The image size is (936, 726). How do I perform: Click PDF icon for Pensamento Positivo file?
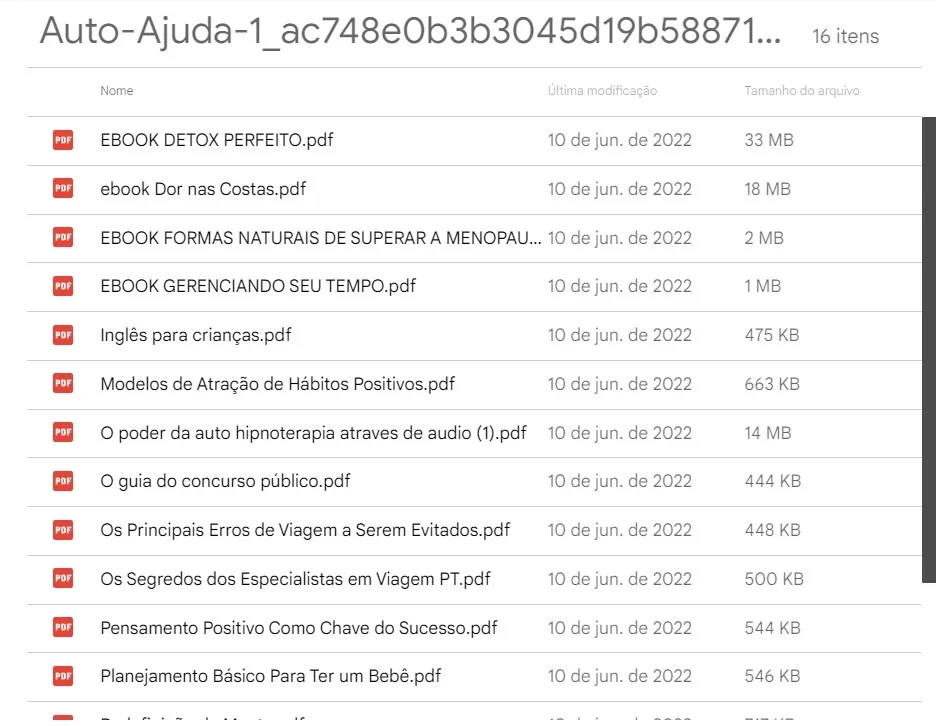click(x=63, y=627)
